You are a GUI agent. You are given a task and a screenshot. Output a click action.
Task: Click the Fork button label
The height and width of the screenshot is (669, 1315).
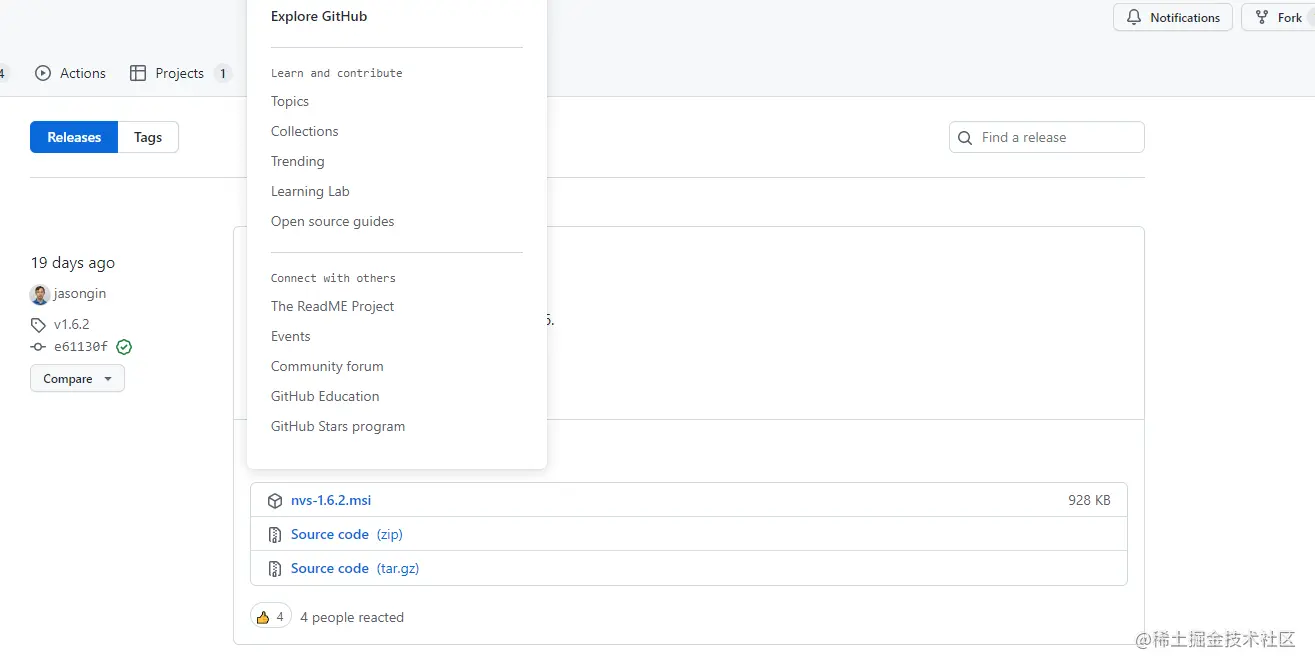point(1290,18)
